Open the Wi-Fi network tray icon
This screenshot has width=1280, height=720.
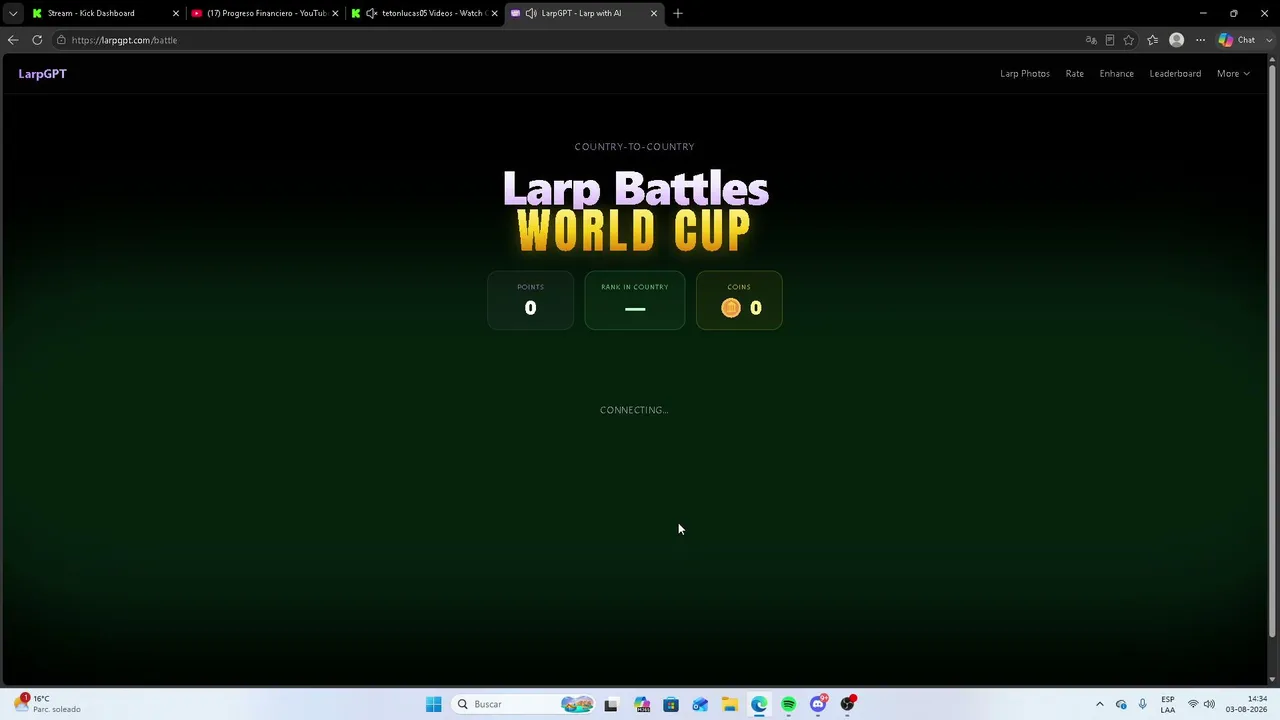tap(1193, 704)
